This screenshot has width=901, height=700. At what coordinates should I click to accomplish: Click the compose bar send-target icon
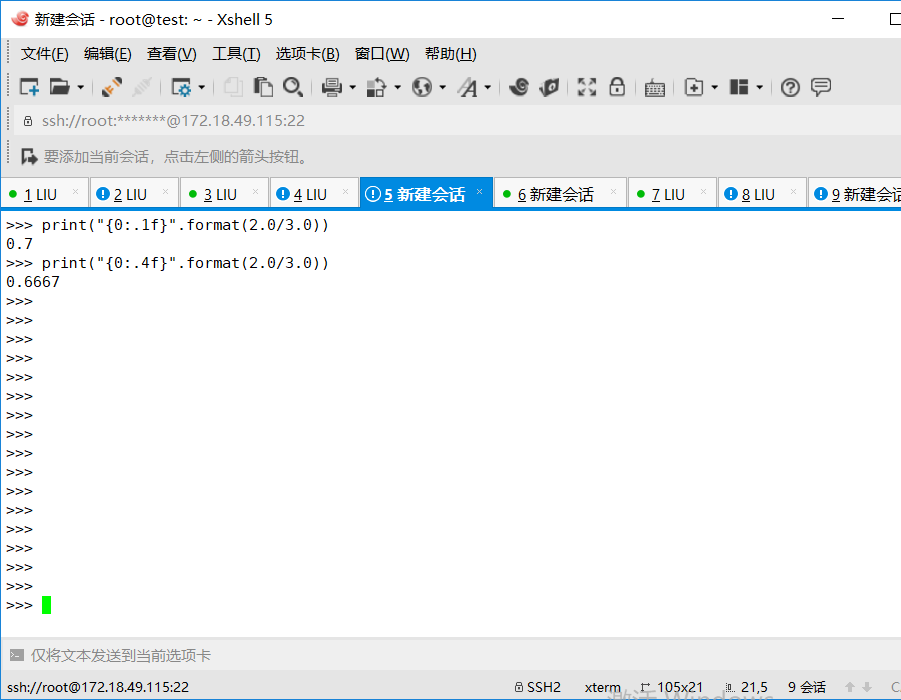pyautogui.click(x=17, y=655)
